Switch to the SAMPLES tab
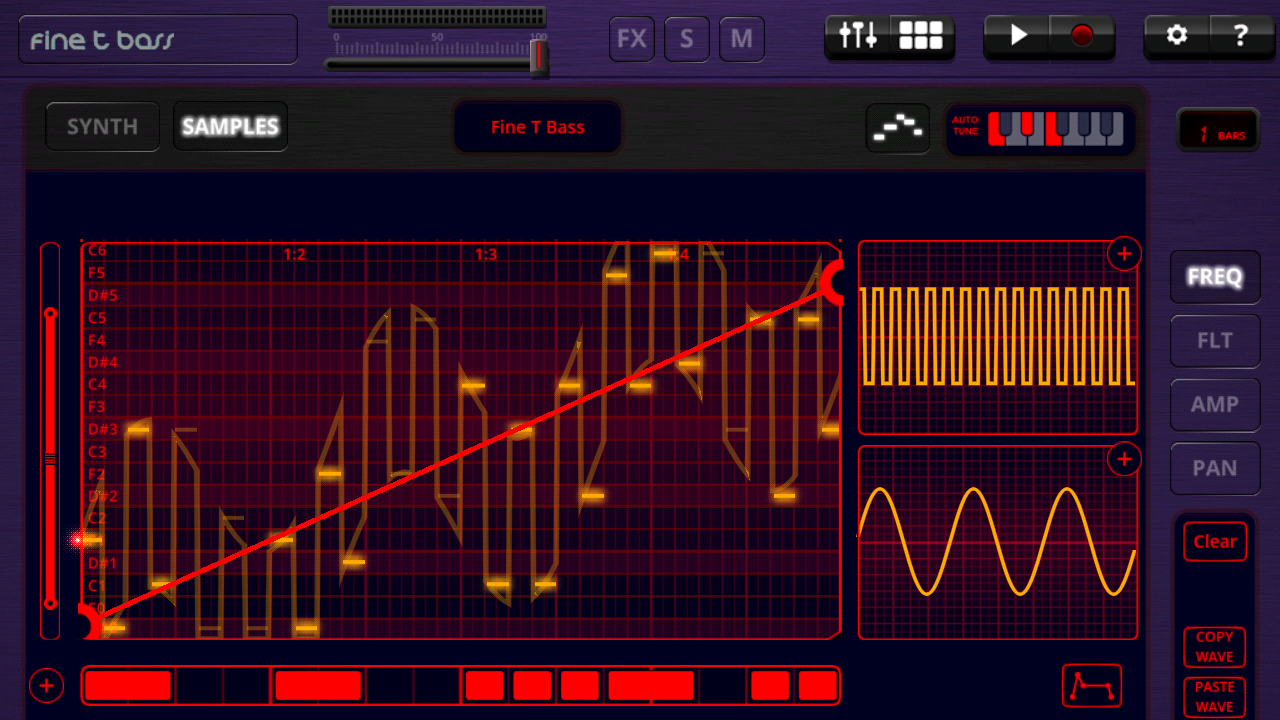Viewport: 1280px width, 720px height. point(230,126)
